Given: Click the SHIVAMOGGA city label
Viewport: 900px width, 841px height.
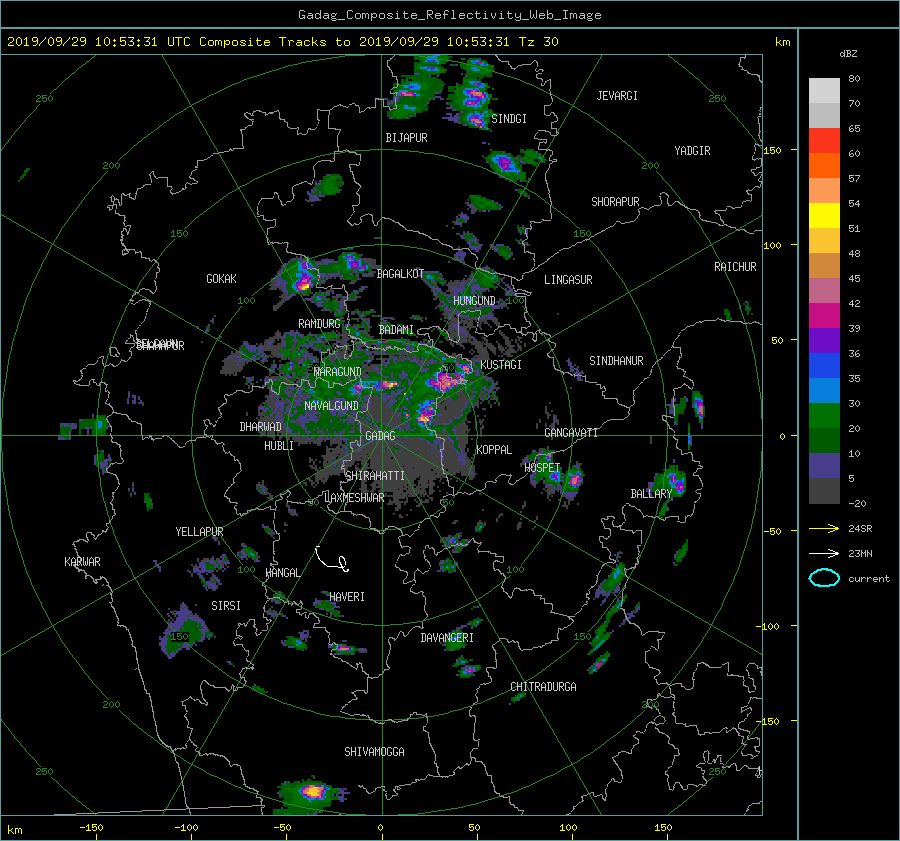Looking at the screenshot, I should [x=374, y=752].
